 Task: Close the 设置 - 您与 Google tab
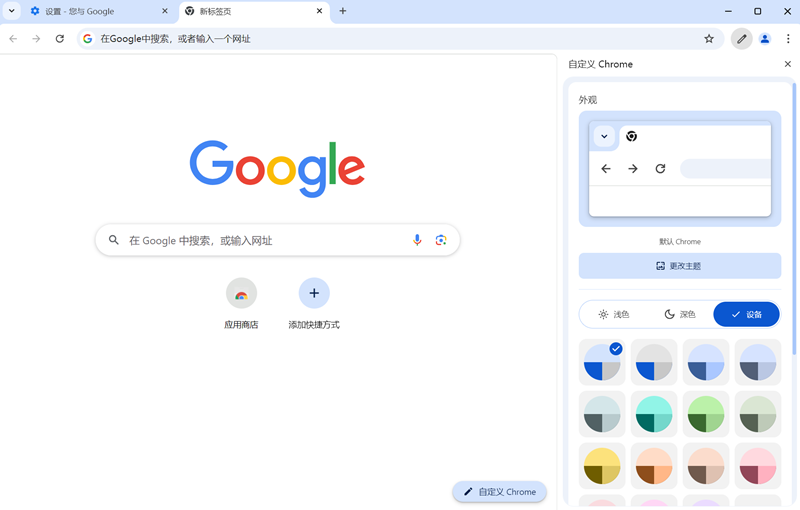165,11
